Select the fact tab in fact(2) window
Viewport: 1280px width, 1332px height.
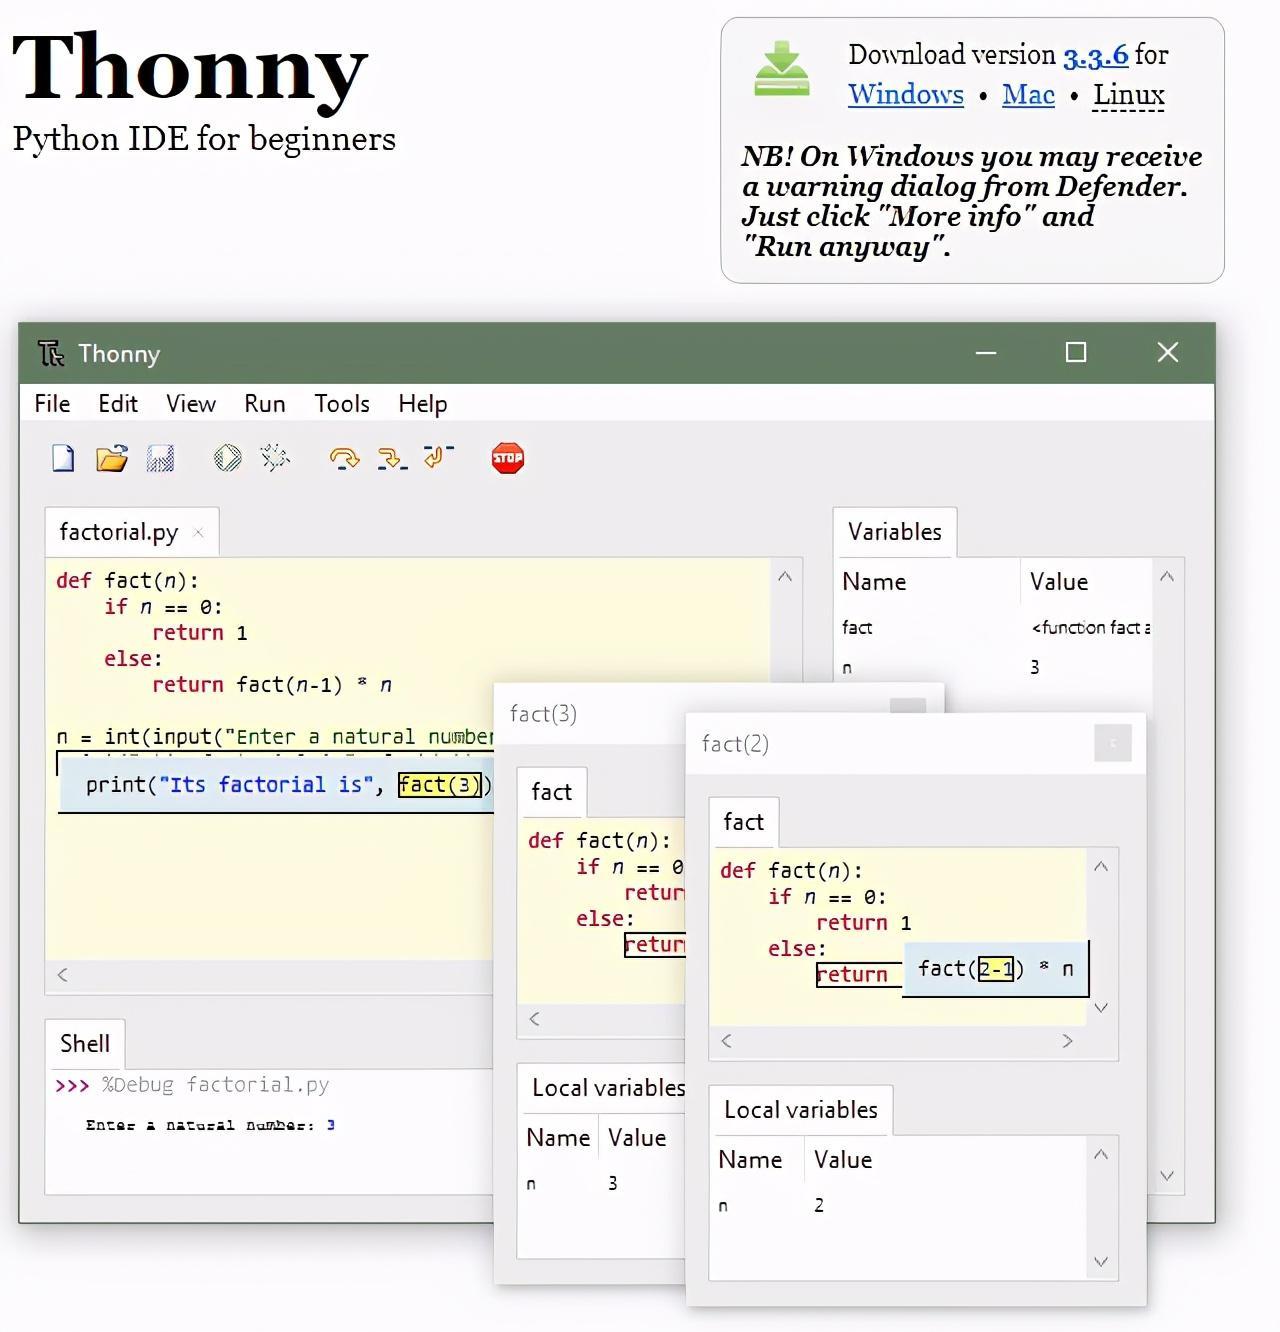point(743,822)
